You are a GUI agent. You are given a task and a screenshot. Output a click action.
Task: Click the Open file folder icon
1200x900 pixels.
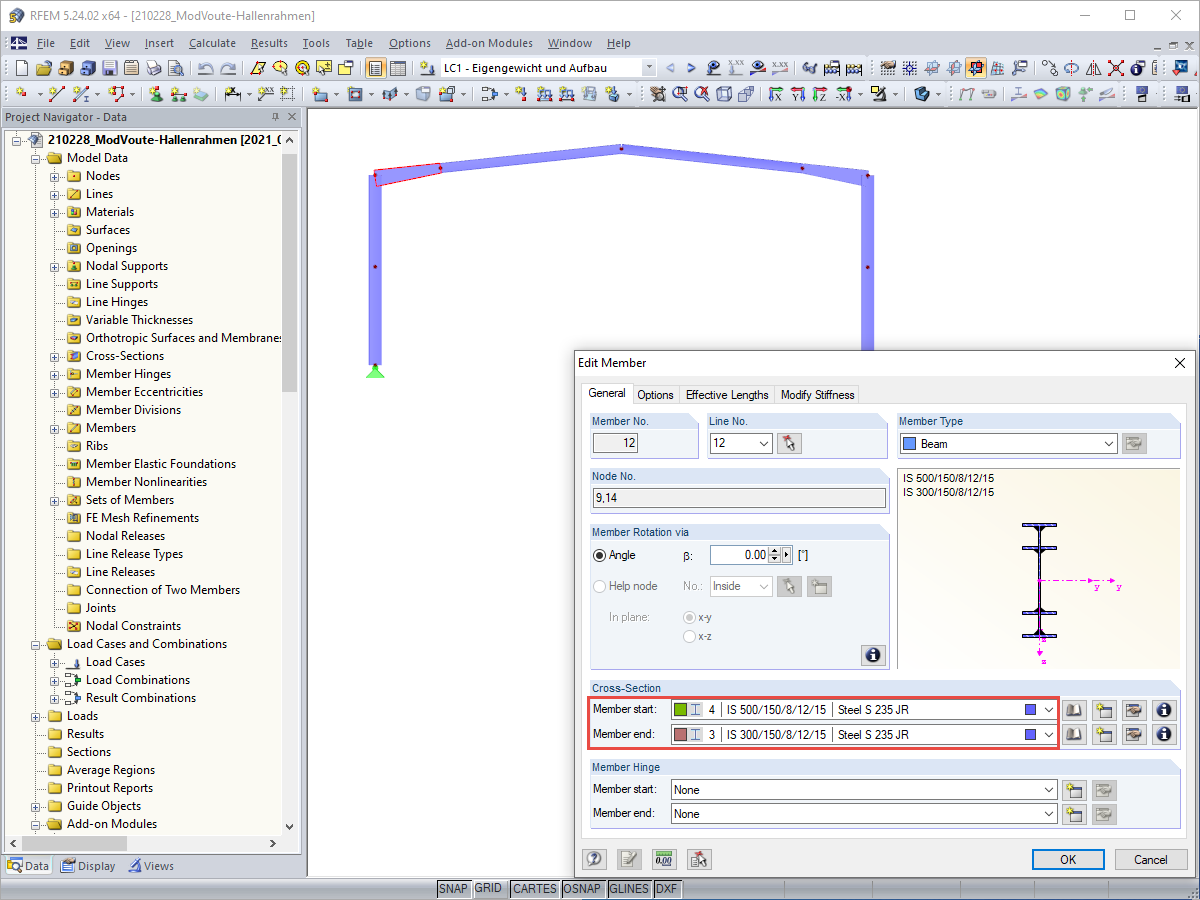43,68
